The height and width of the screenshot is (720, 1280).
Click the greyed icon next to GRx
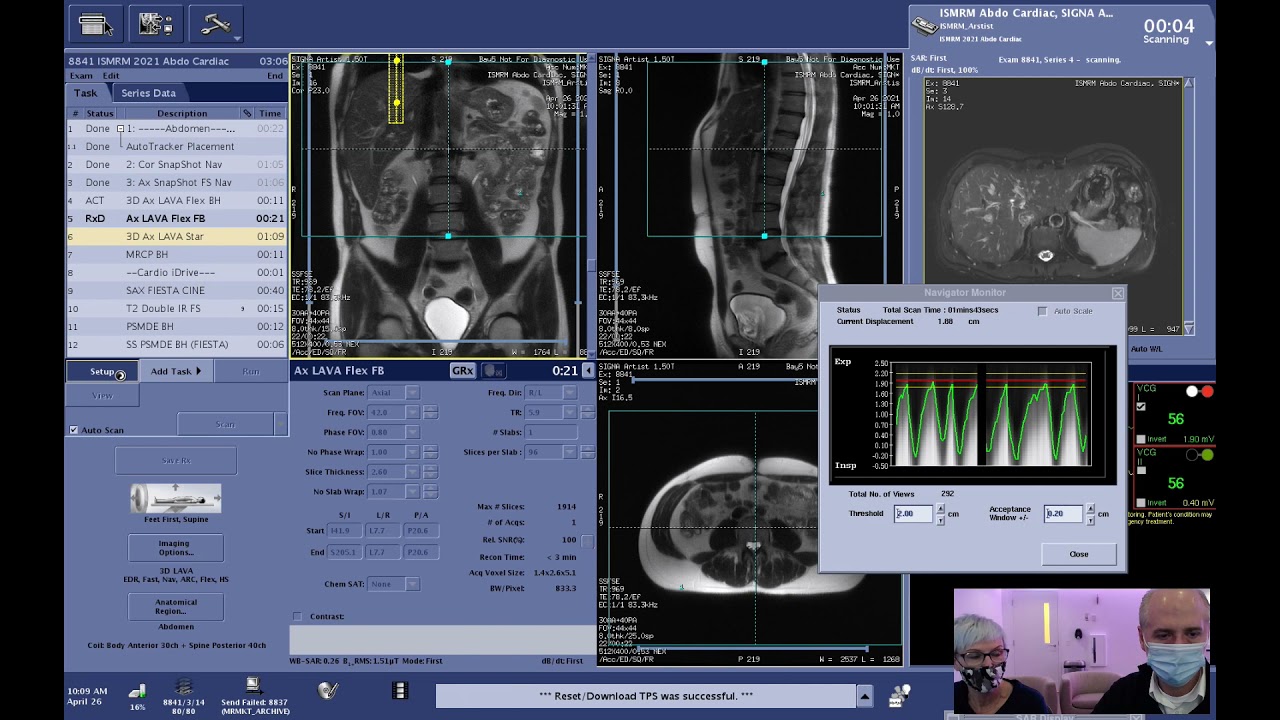tap(492, 371)
